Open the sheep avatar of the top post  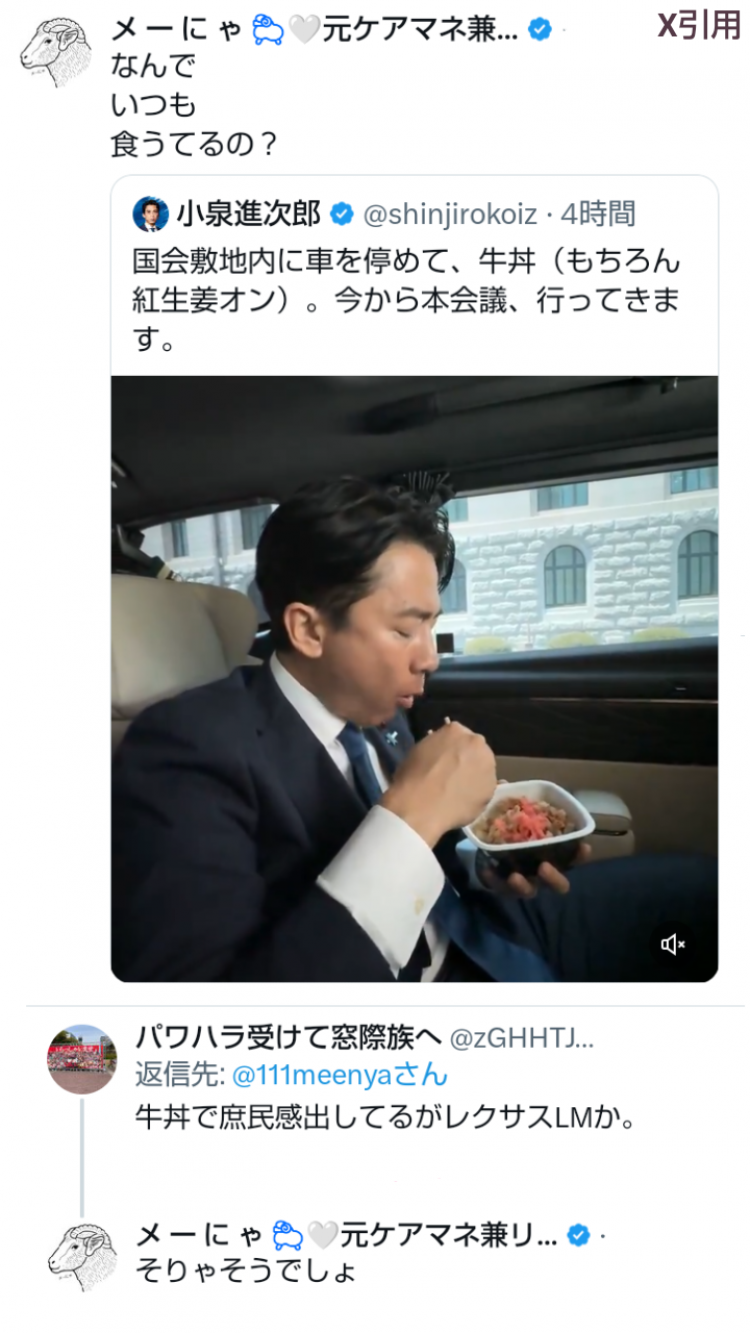click(x=54, y=51)
